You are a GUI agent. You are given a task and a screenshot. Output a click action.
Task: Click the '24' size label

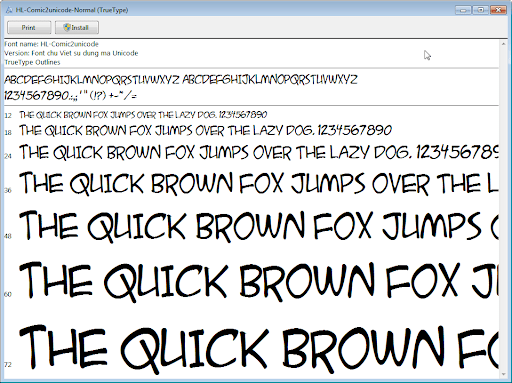coord(8,156)
